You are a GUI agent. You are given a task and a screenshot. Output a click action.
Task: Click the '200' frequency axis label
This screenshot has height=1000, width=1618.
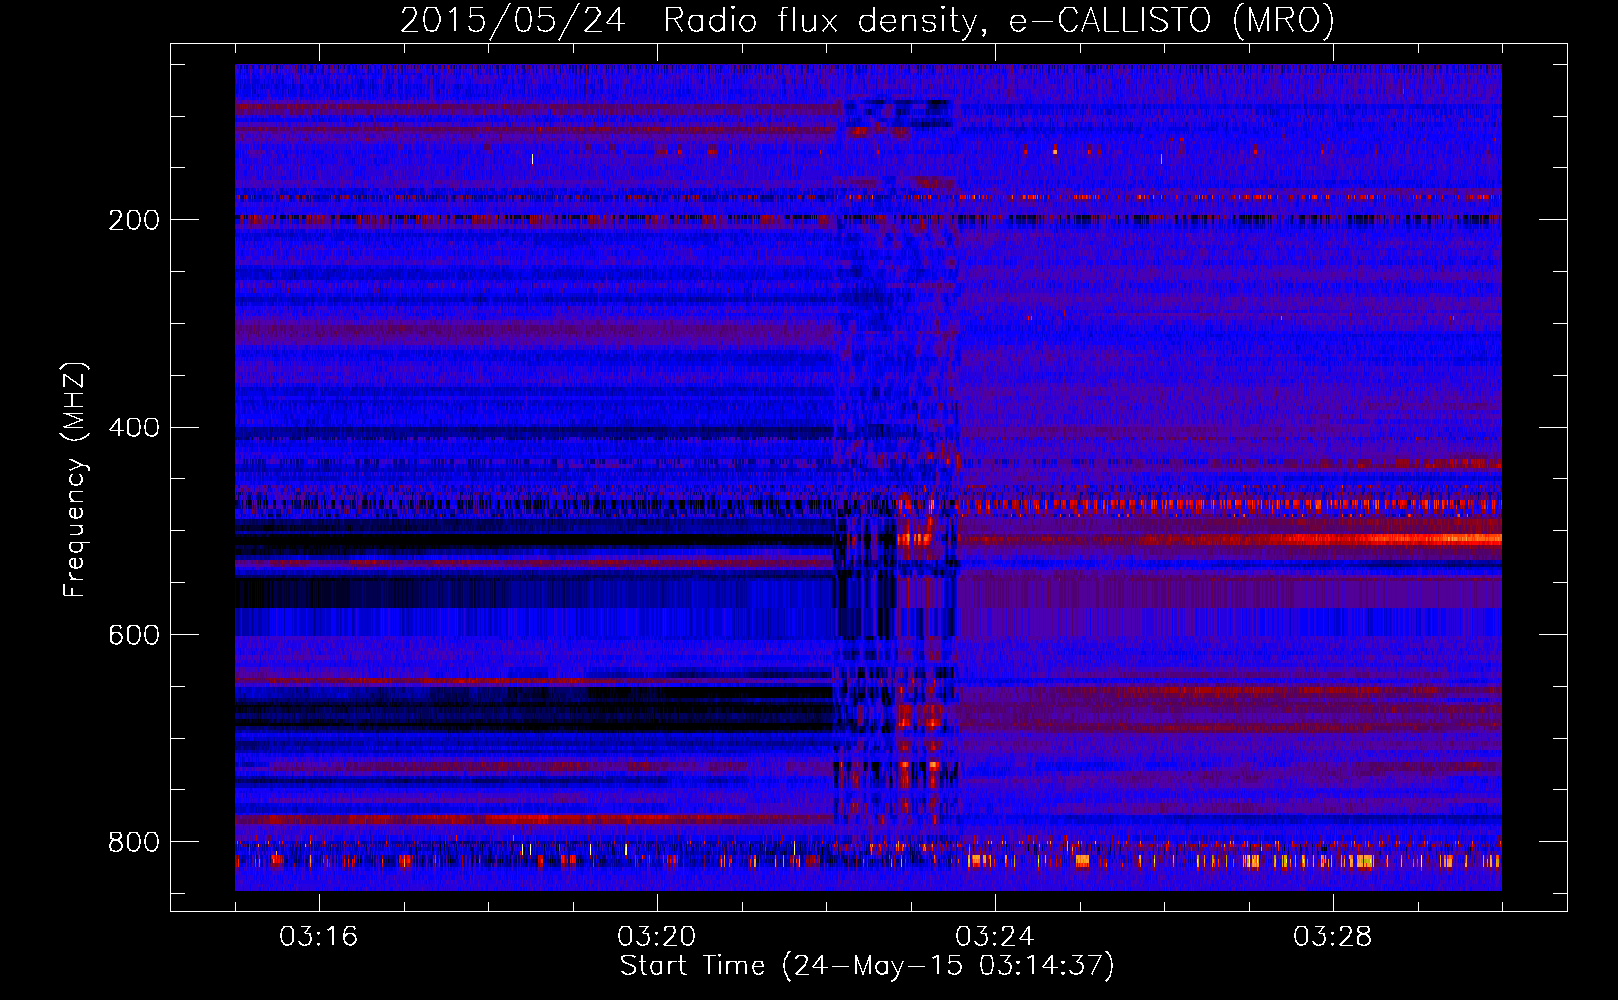tap(134, 220)
